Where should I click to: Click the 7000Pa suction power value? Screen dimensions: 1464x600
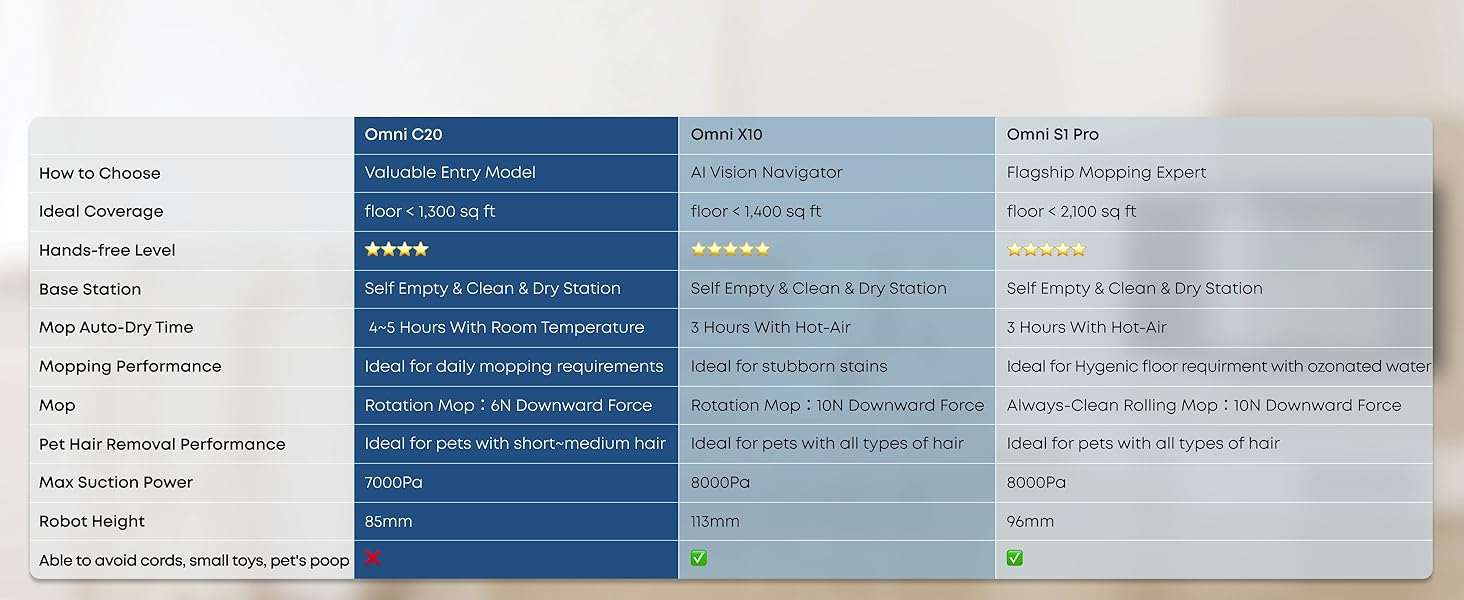[x=393, y=482]
